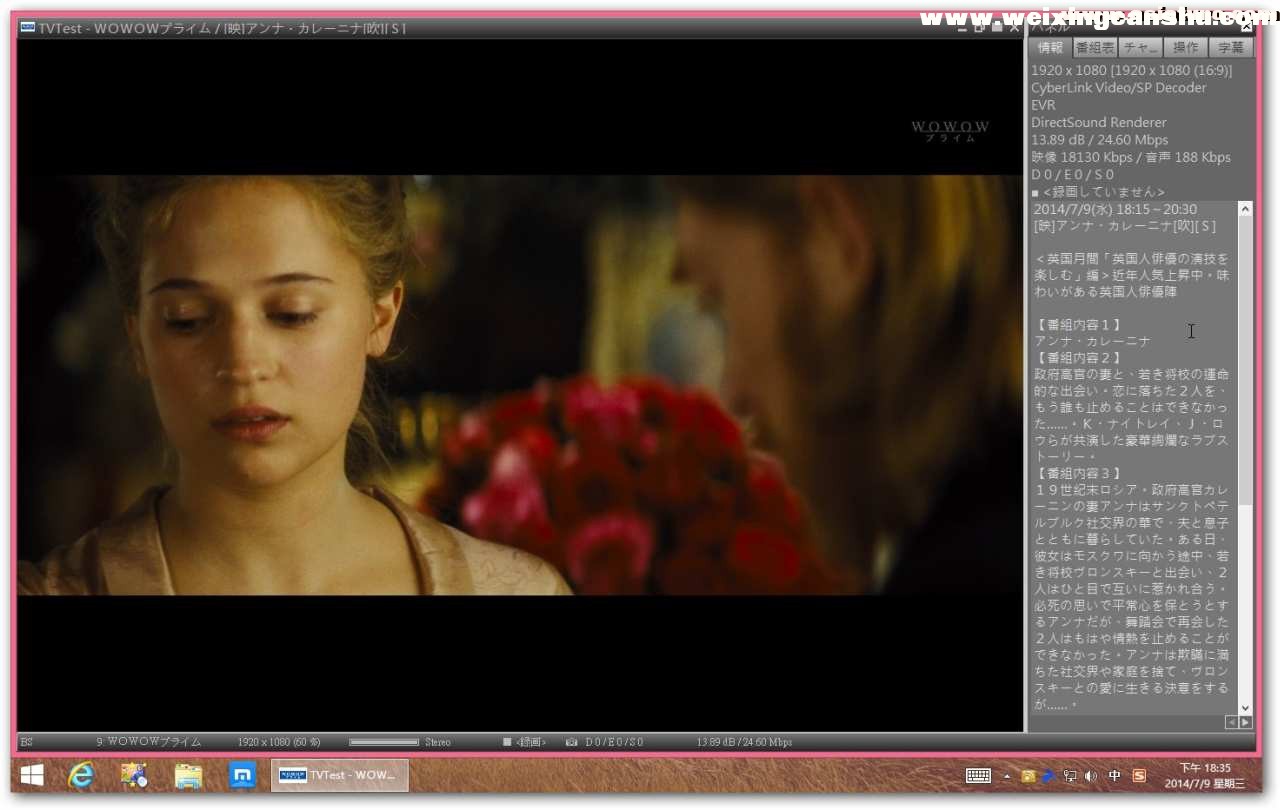Viewport: 1280px width, 810px height.
Task: Click the 2014/7/9(水) 18:15～20:30 program time
Action: click(1115, 209)
